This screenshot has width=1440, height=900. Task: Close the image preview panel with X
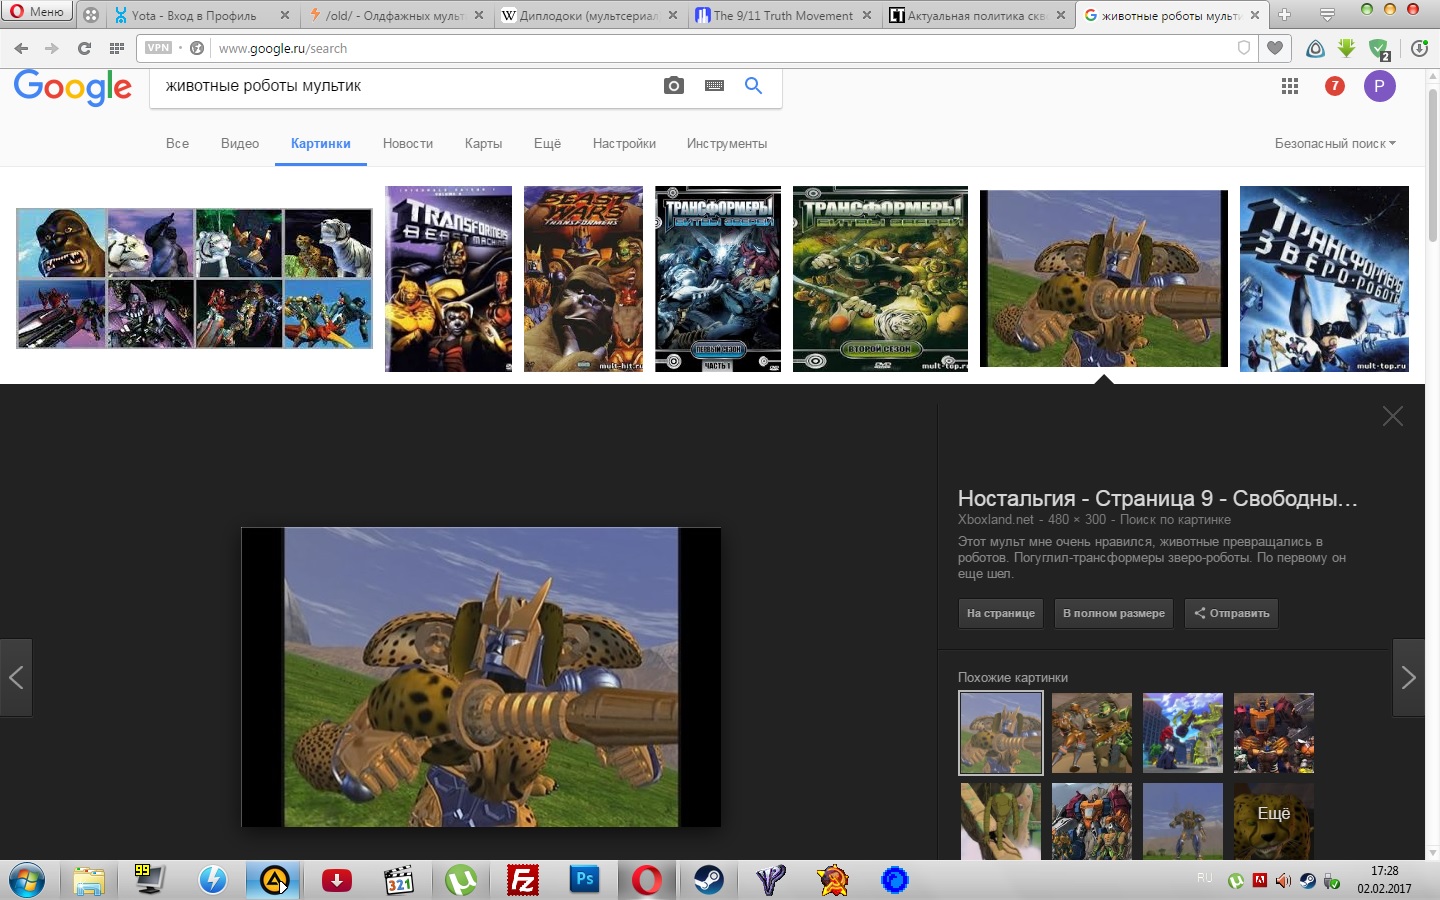[1392, 416]
